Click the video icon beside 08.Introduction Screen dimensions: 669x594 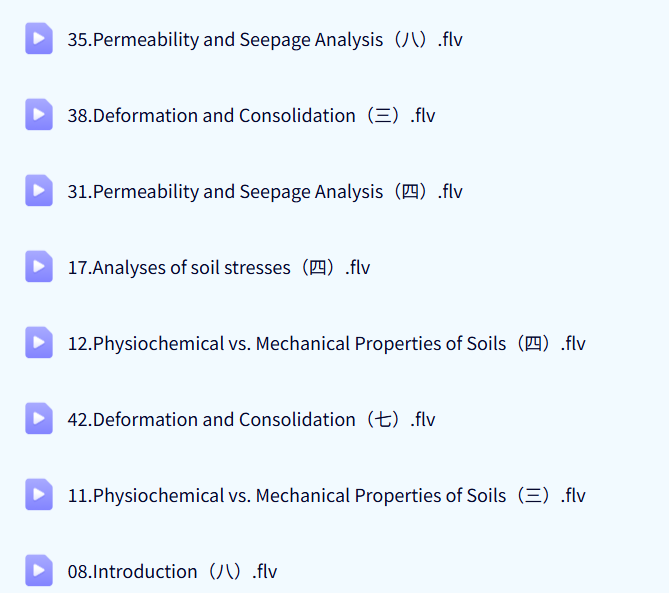tap(39, 571)
